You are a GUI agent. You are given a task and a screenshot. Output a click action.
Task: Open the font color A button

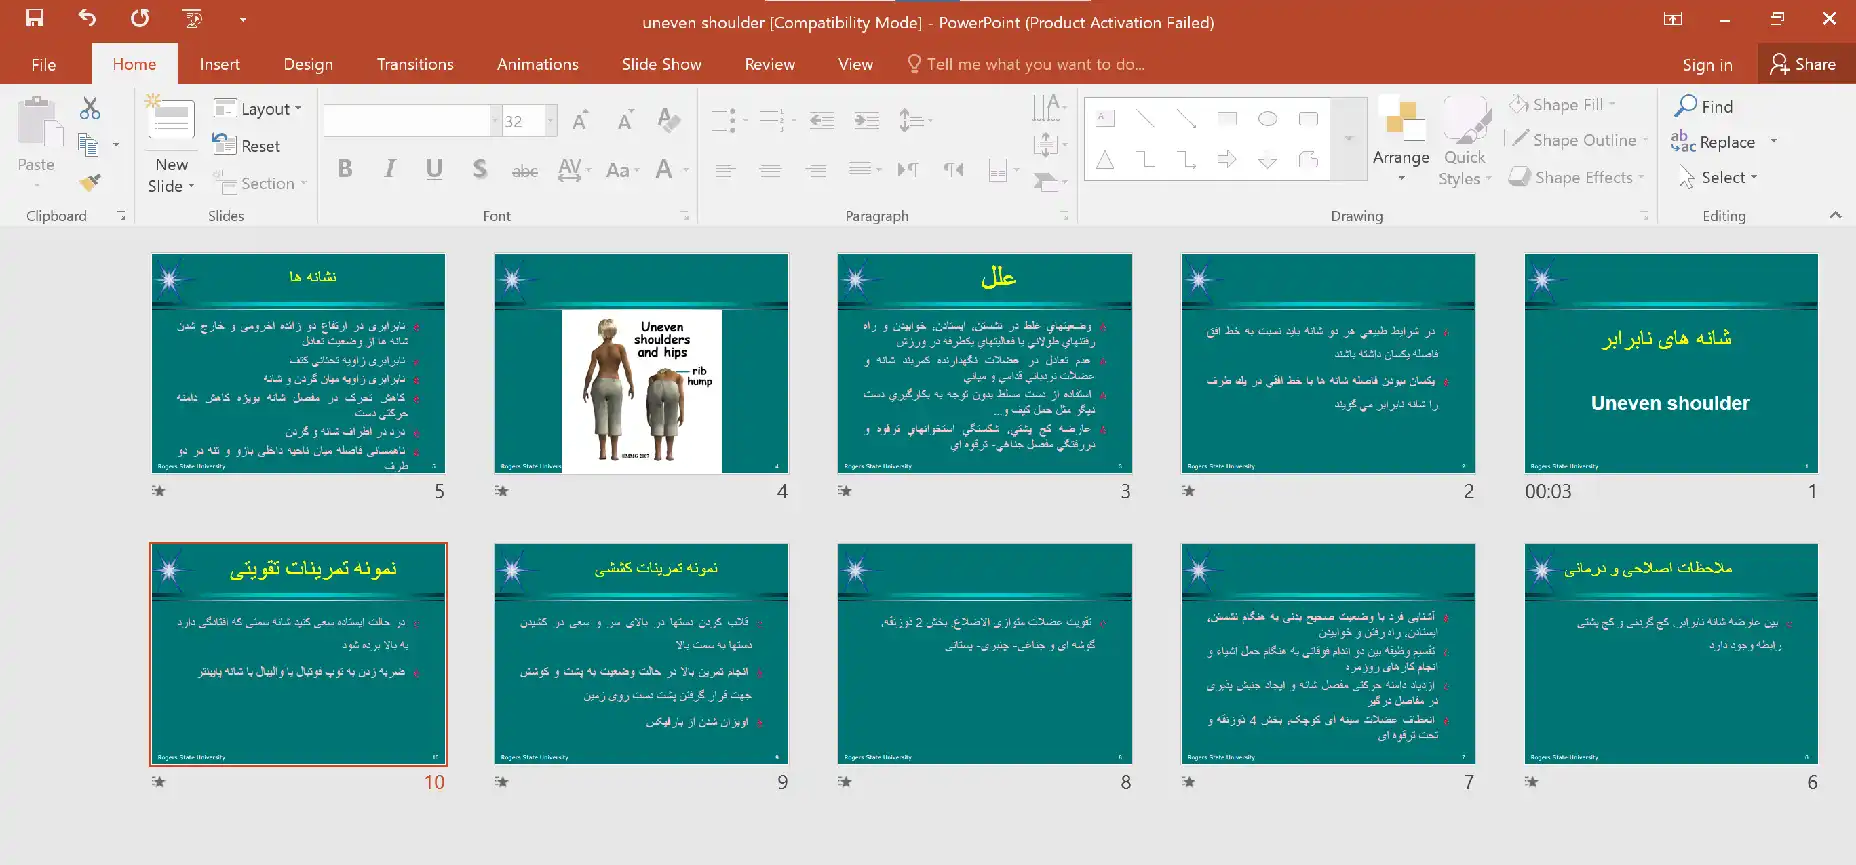pyautogui.click(x=664, y=169)
